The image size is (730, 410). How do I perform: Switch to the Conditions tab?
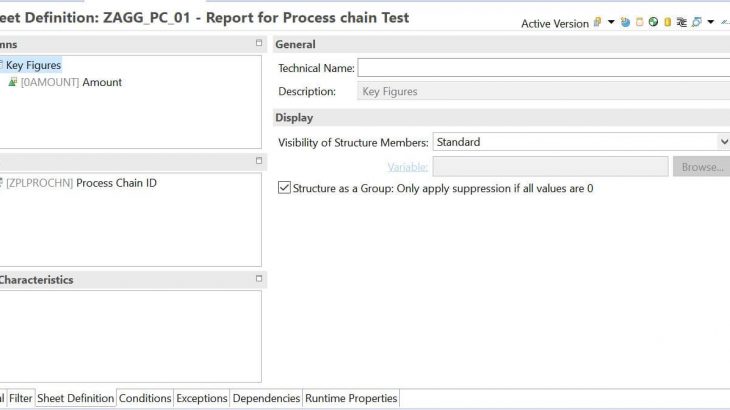coord(145,398)
